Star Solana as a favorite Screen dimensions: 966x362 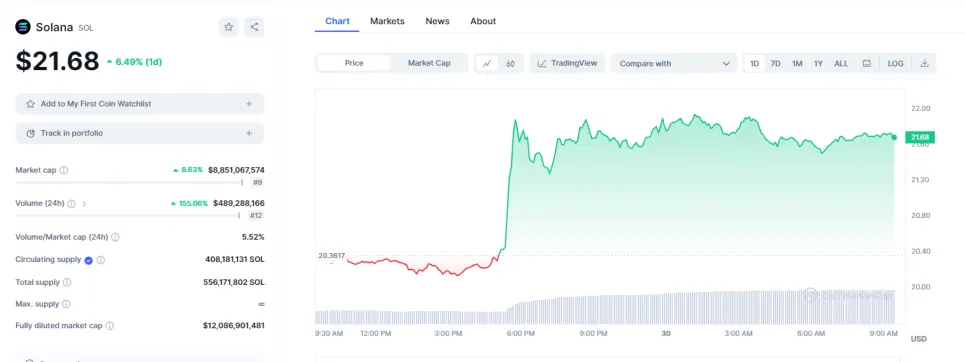pos(229,27)
